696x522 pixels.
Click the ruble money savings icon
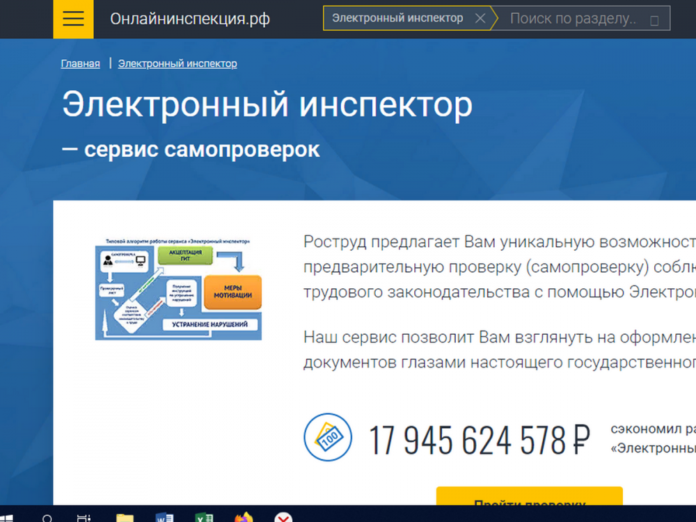tap(327, 437)
